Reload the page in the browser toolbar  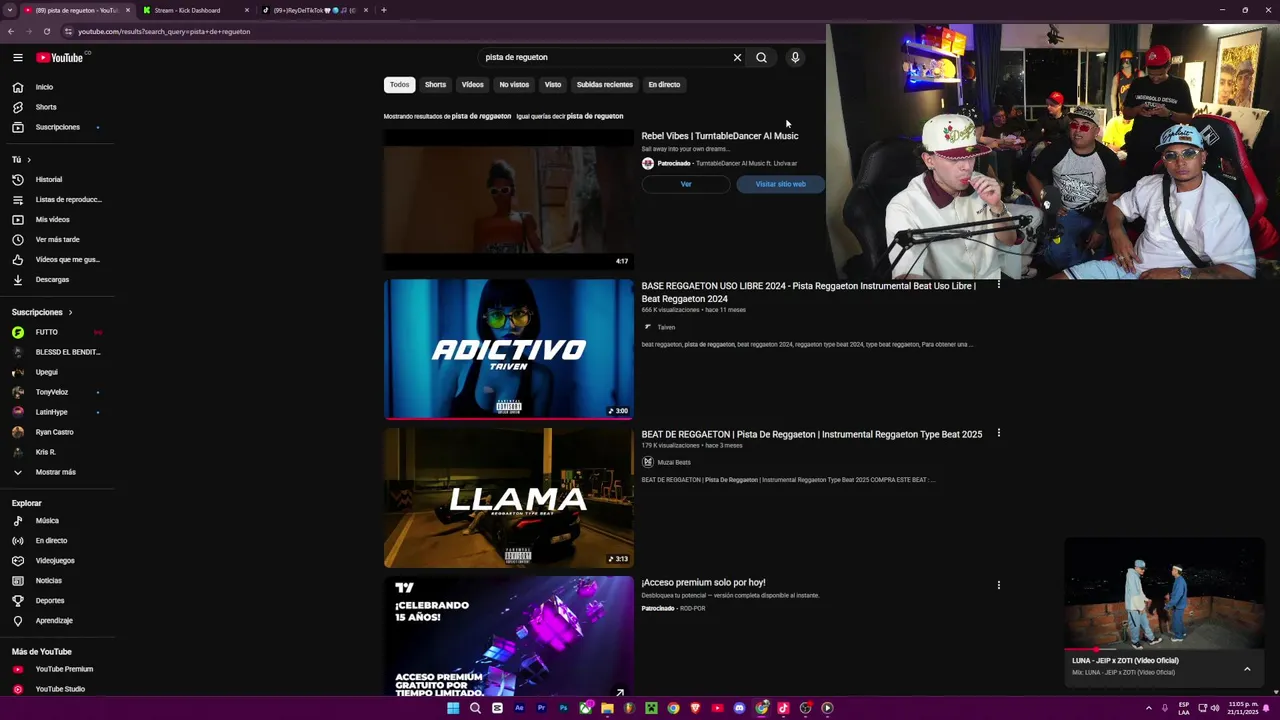[47, 31]
